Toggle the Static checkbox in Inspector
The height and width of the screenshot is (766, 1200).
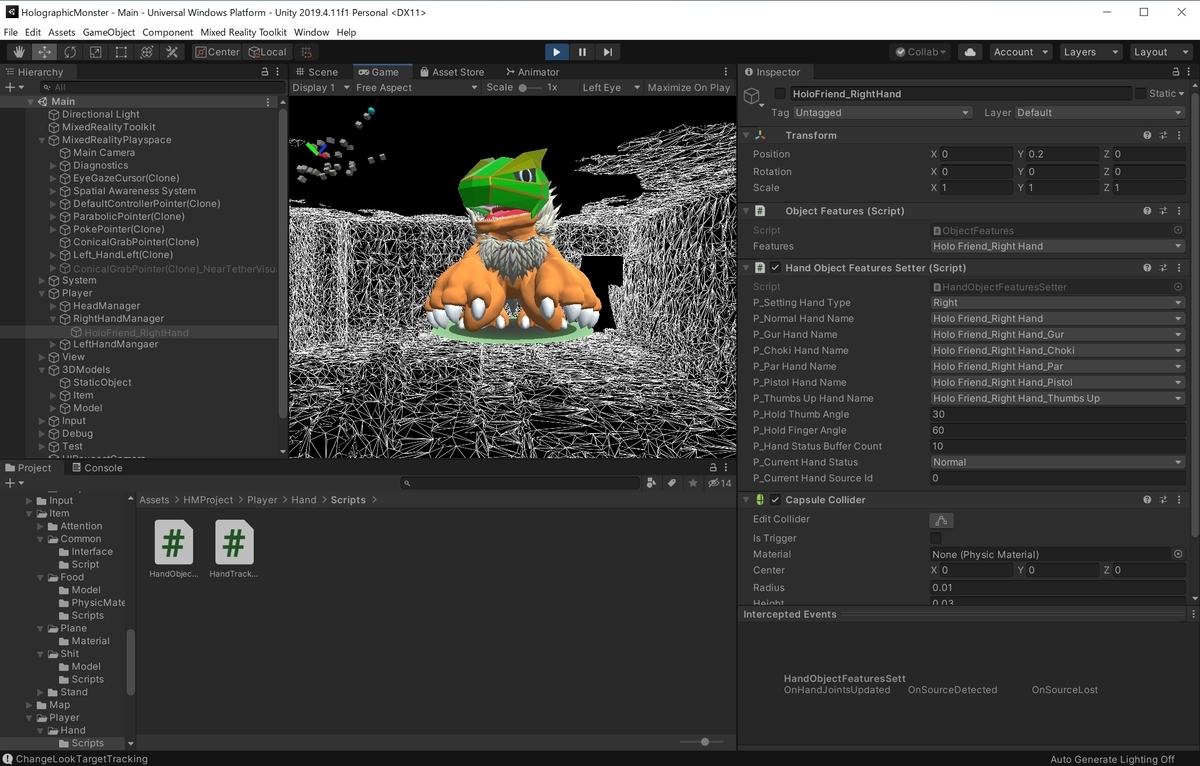coord(1140,93)
